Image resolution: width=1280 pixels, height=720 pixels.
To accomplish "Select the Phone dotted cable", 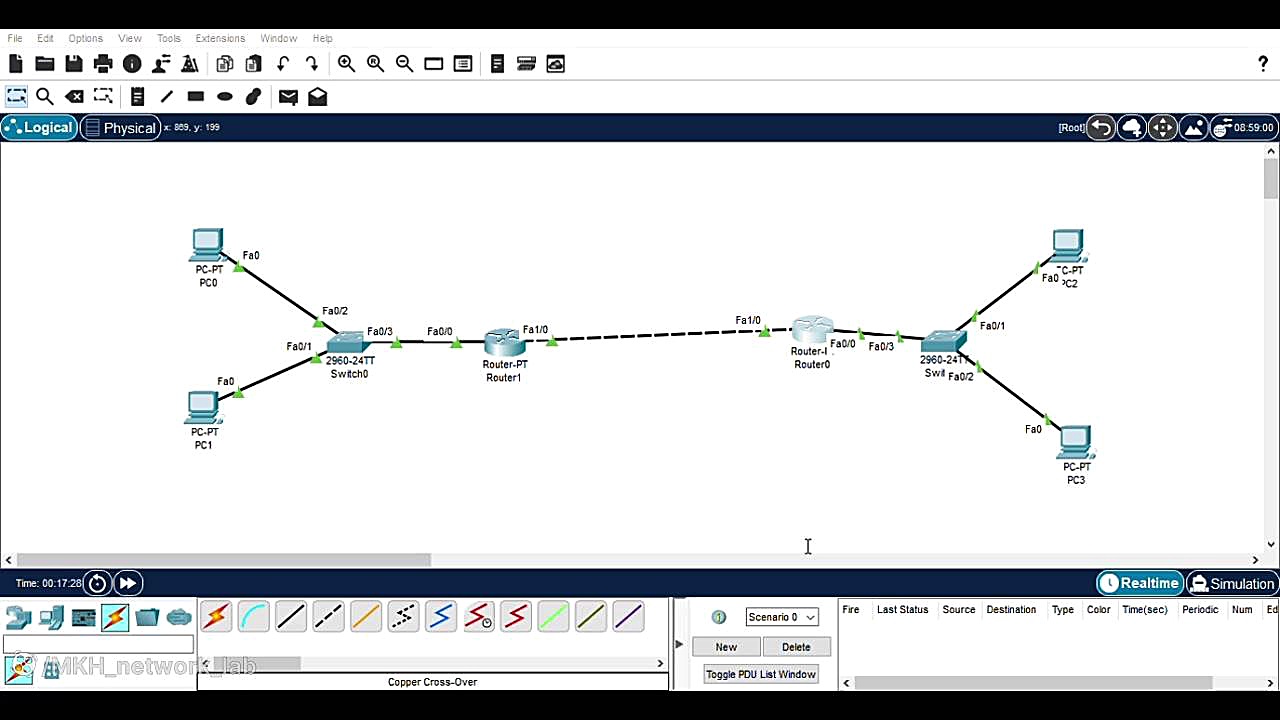I will 403,617.
